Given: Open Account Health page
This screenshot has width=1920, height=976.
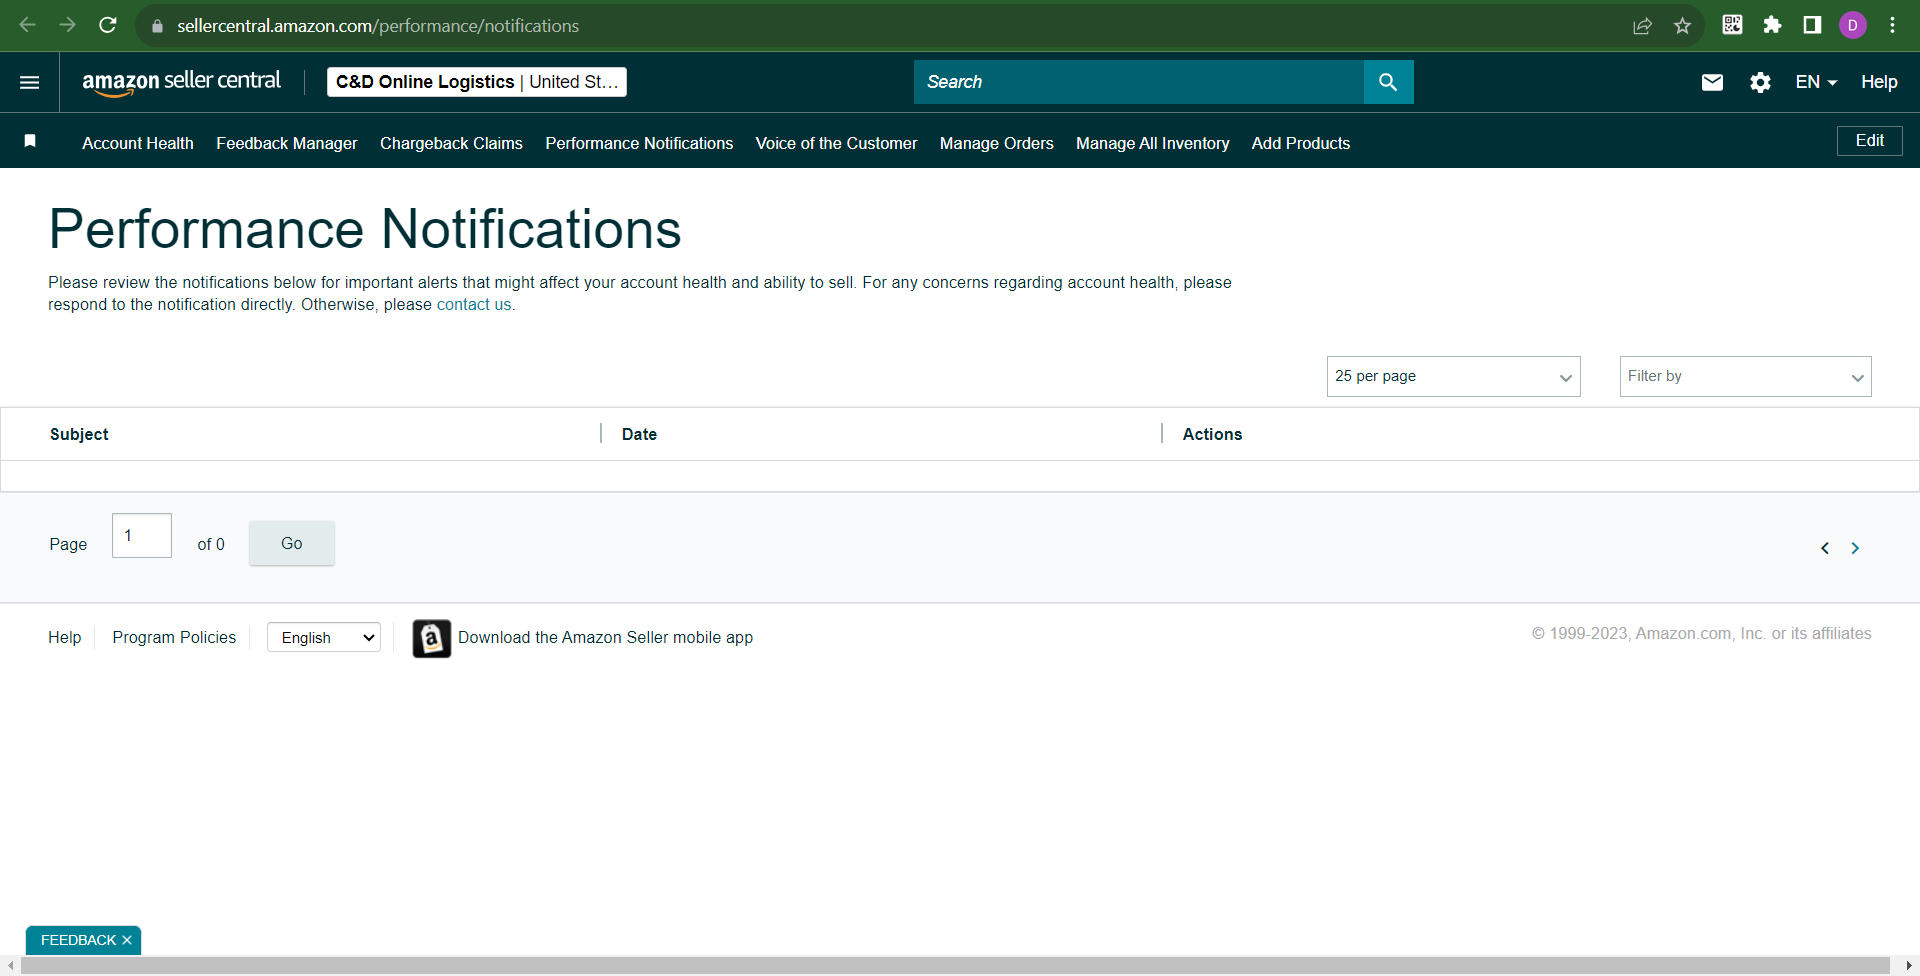Looking at the screenshot, I should pos(138,143).
